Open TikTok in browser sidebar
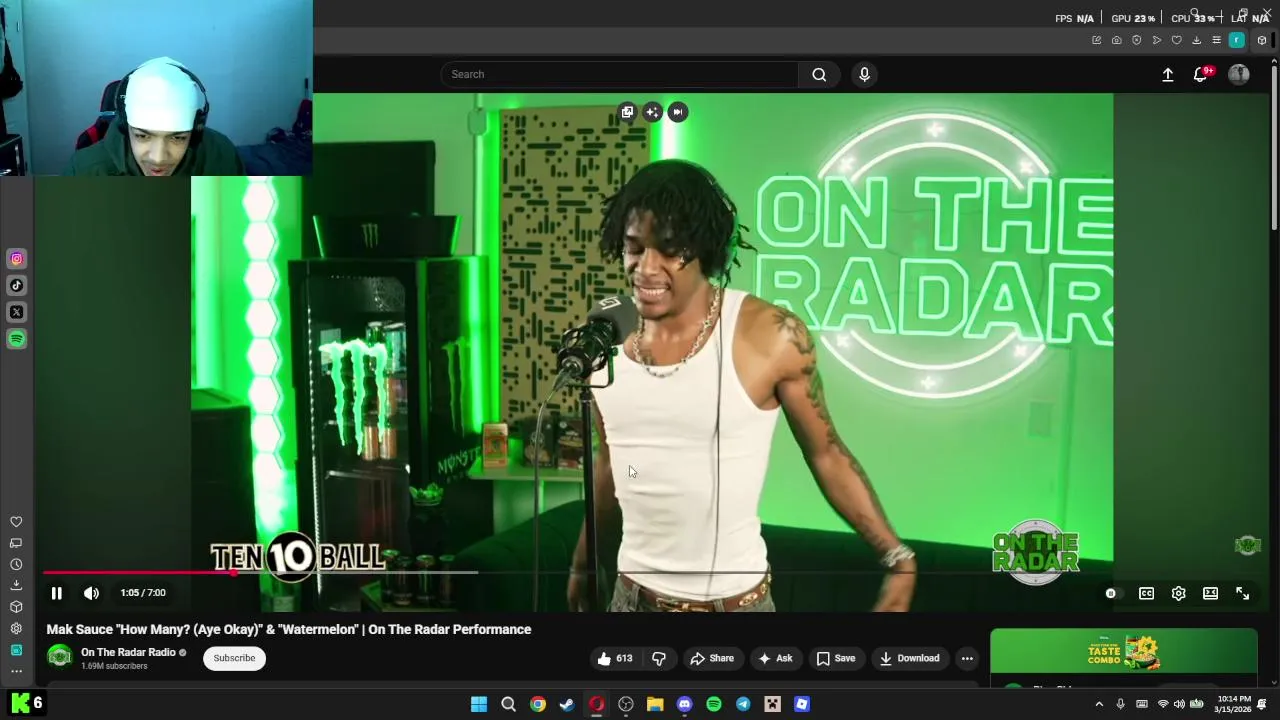Screen dimensions: 1280x720 (x=16, y=285)
